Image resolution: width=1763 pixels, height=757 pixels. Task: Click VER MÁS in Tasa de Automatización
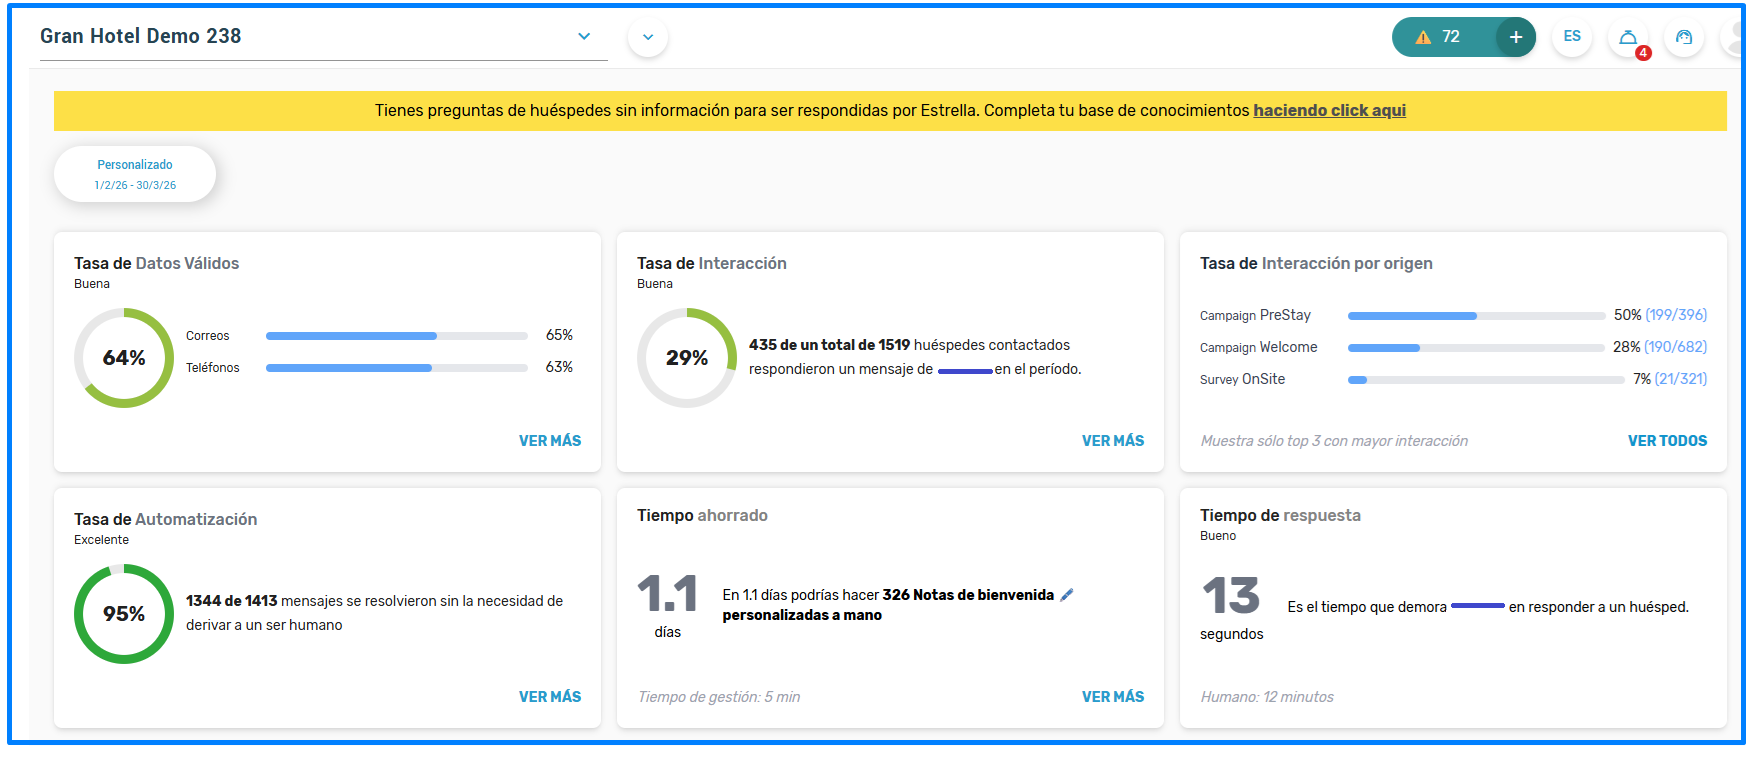tap(549, 697)
